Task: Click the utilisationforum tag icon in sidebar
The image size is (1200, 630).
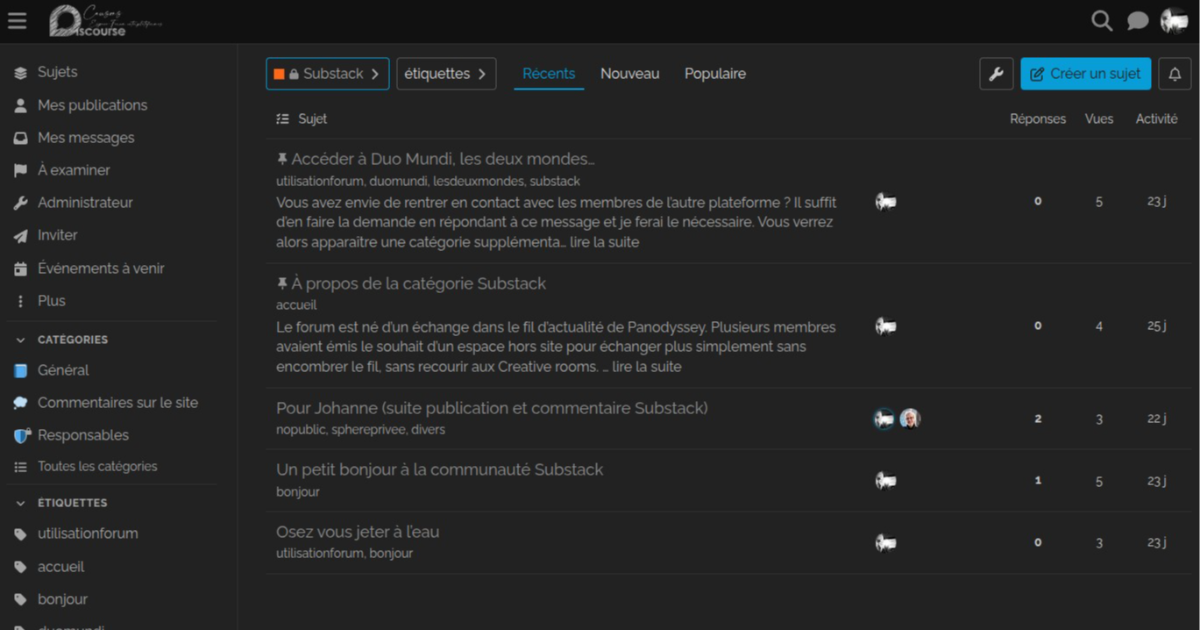Action: pyautogui.click(x=20, y=534)
